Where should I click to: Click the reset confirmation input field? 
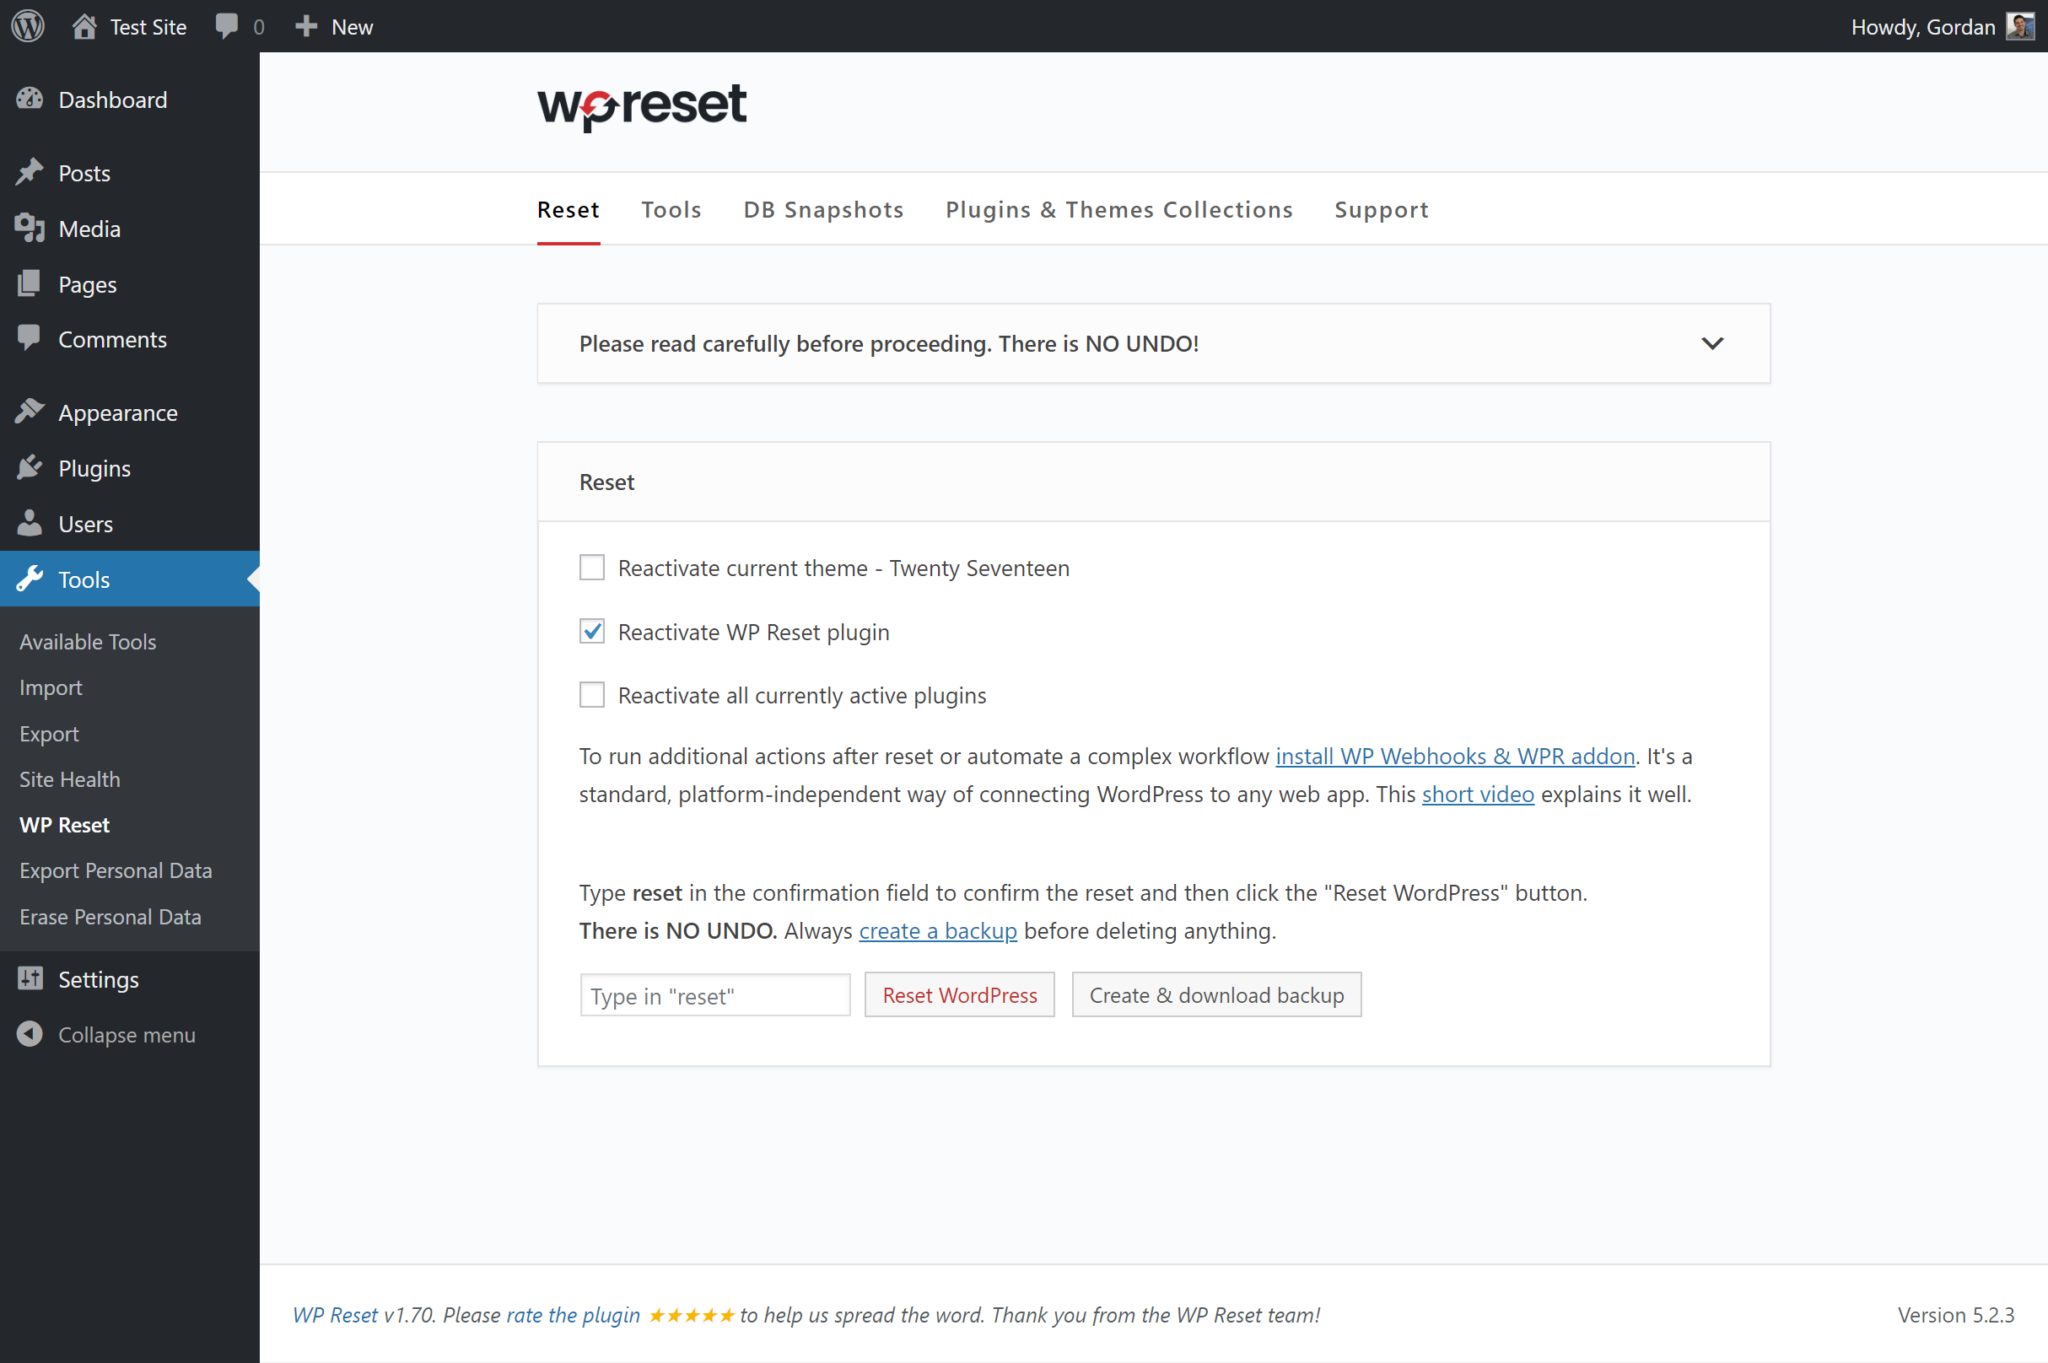(714, 994)
